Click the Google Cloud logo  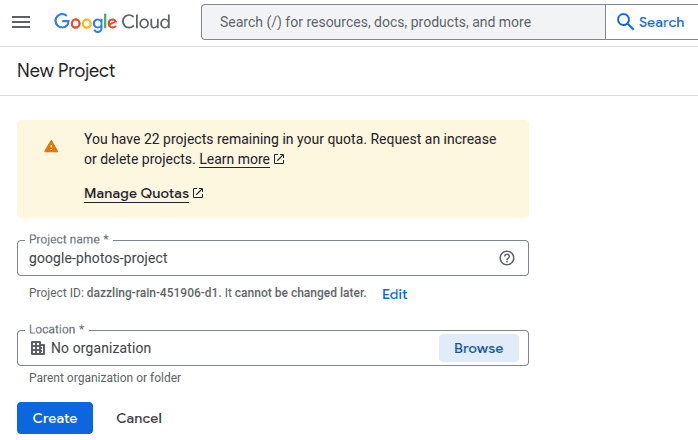point(112,22)
